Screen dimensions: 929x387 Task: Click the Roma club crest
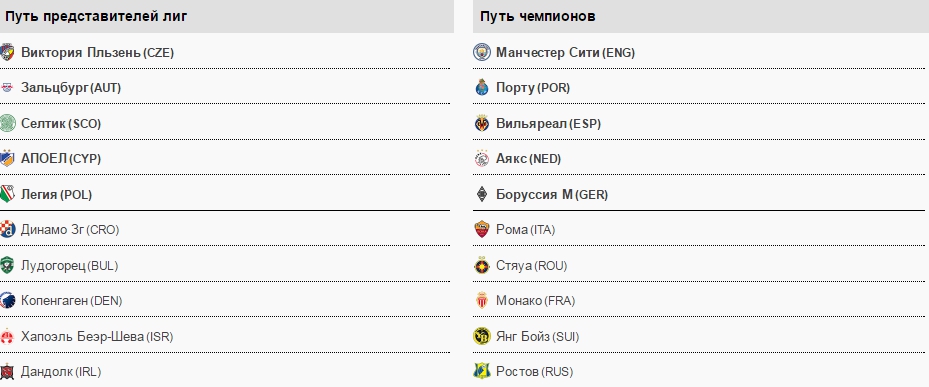482,229
